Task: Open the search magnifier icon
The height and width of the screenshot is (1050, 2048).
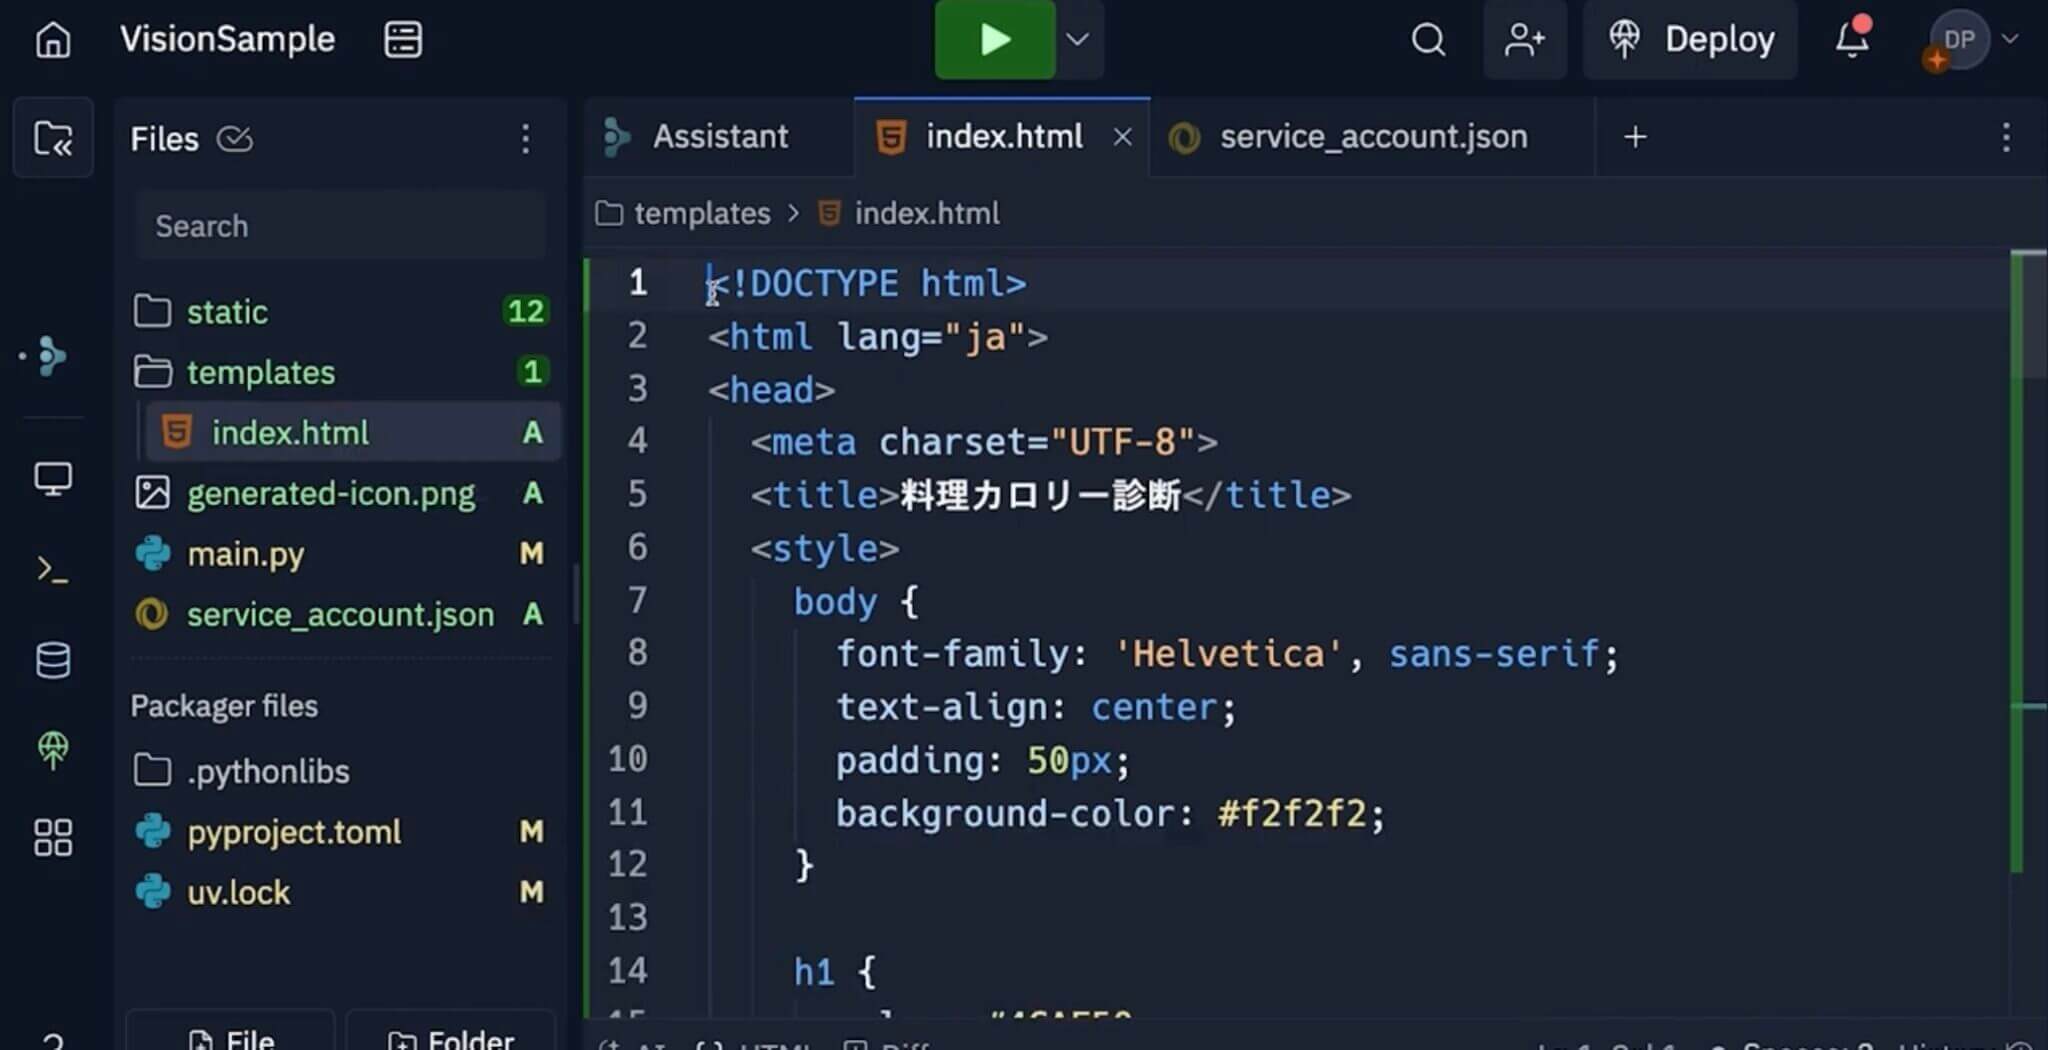Action: click(x=1428, y=40)
